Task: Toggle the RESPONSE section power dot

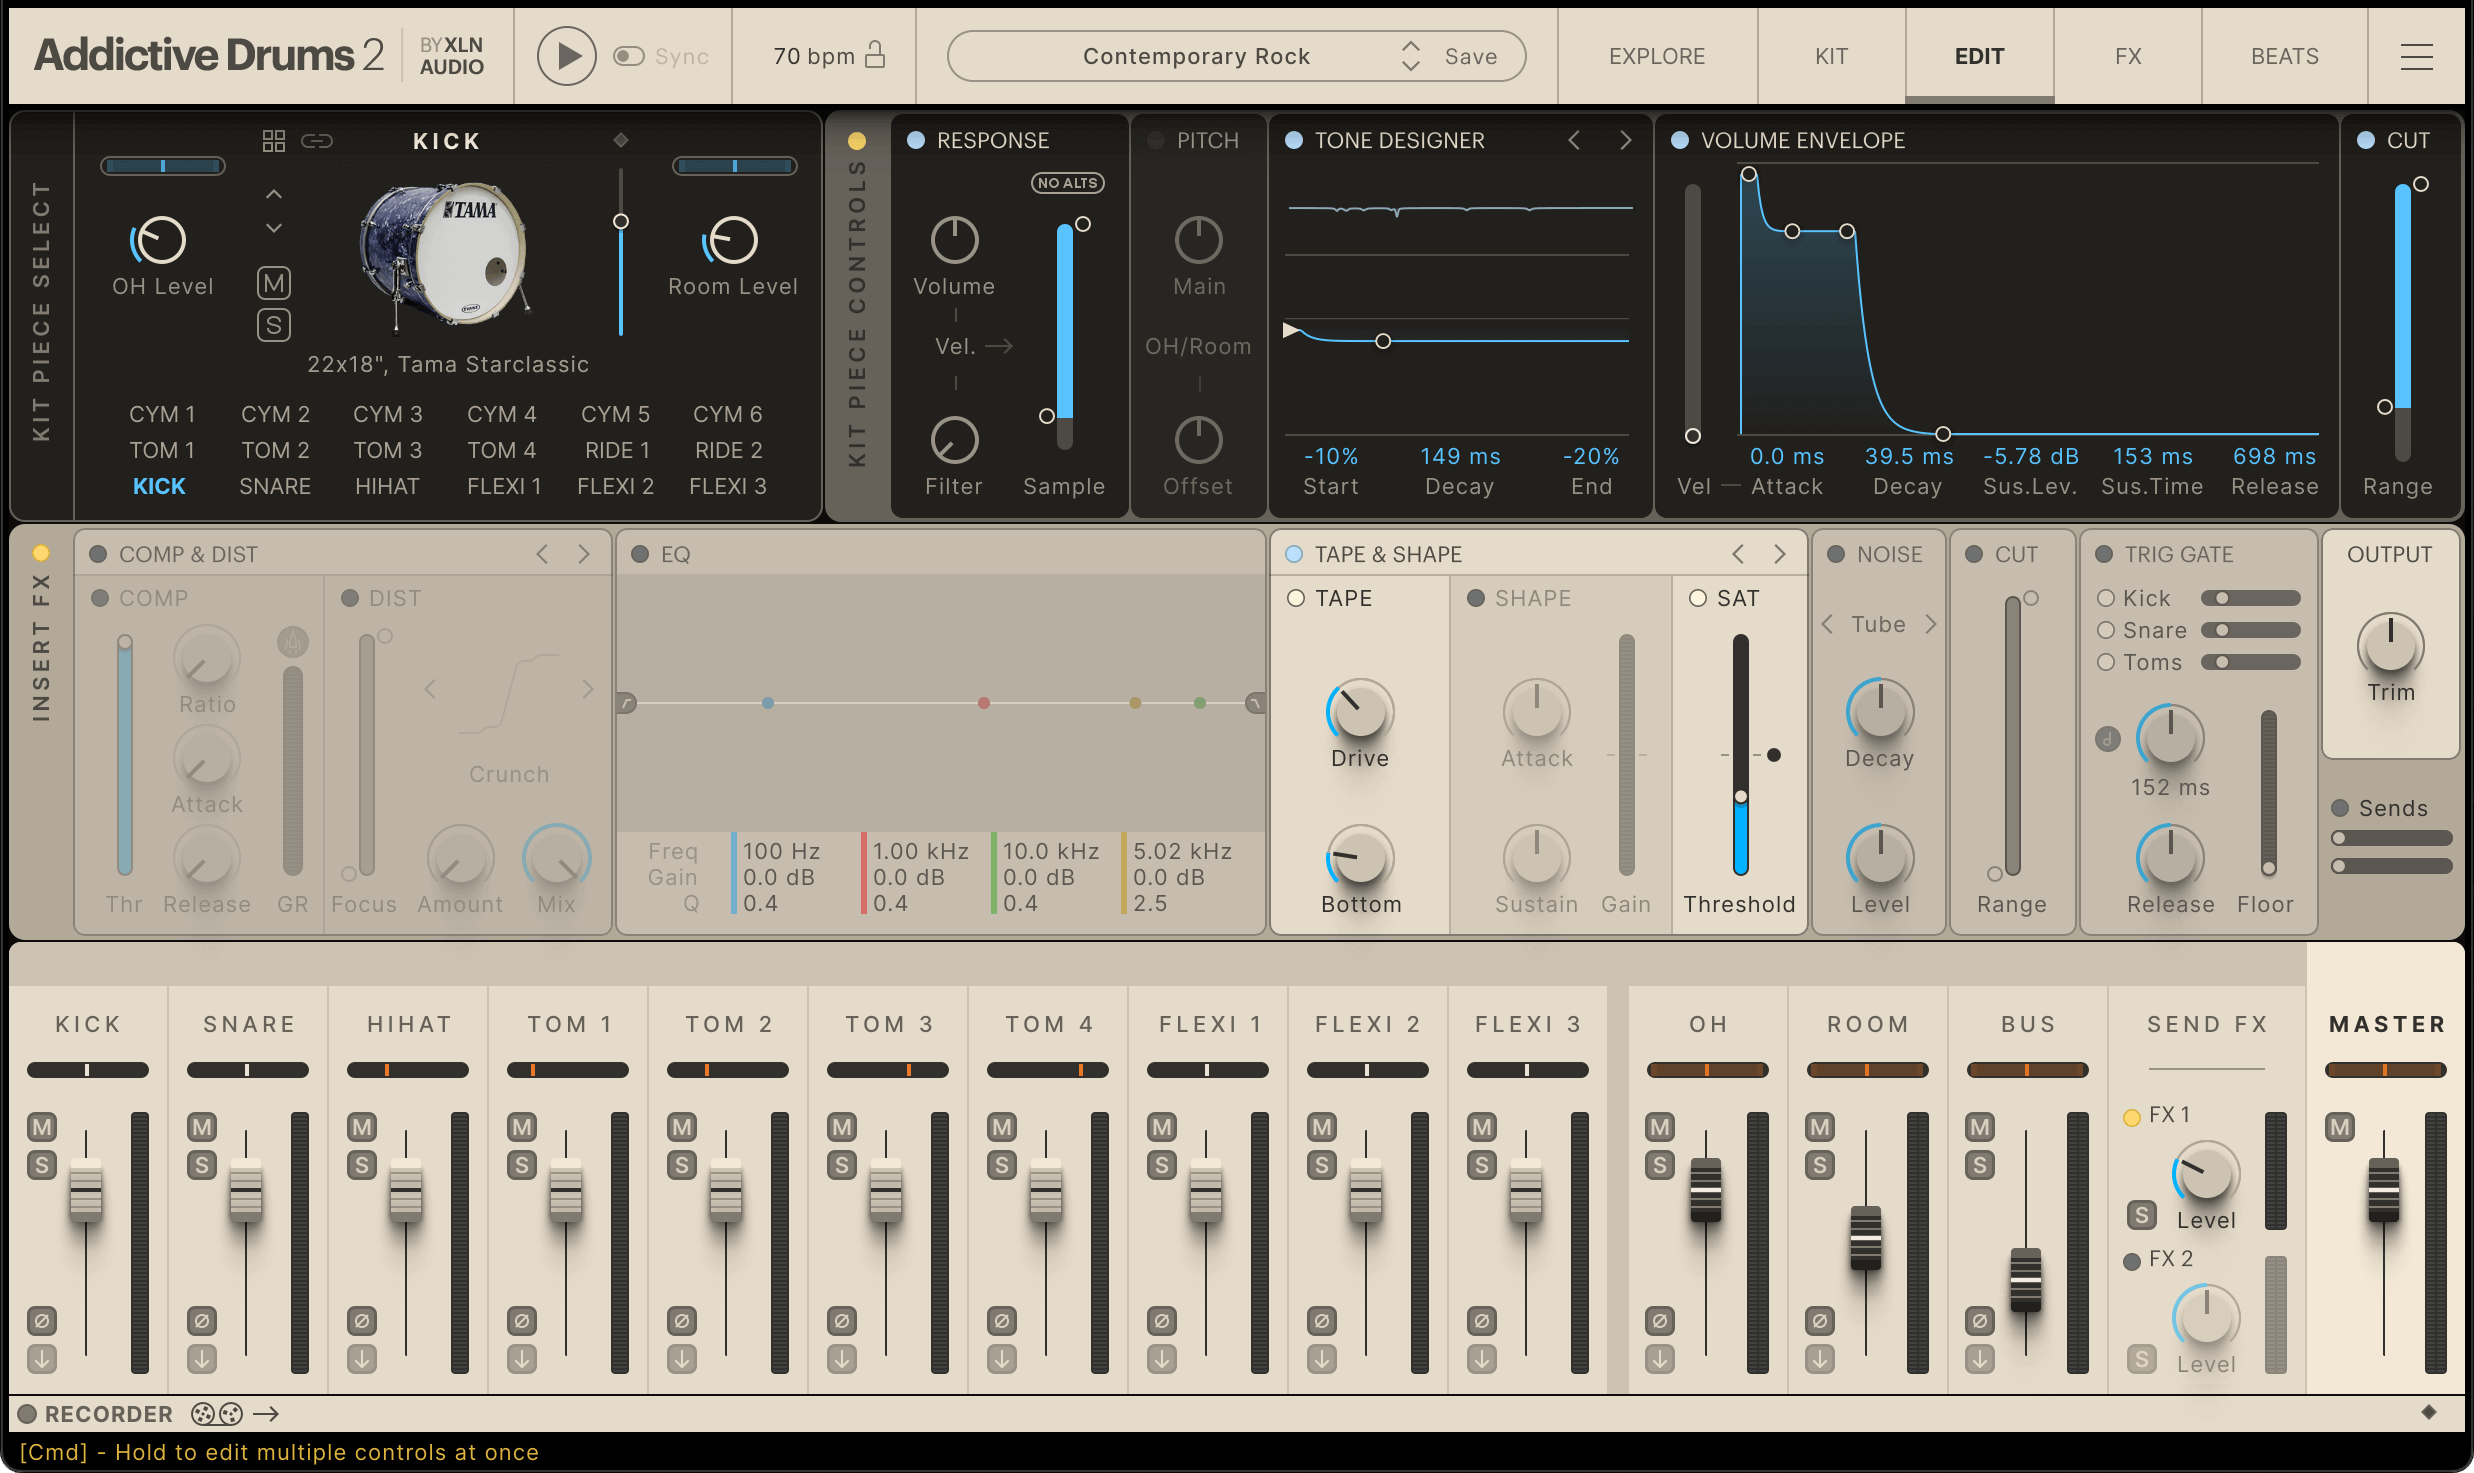Action: [915, 140]
